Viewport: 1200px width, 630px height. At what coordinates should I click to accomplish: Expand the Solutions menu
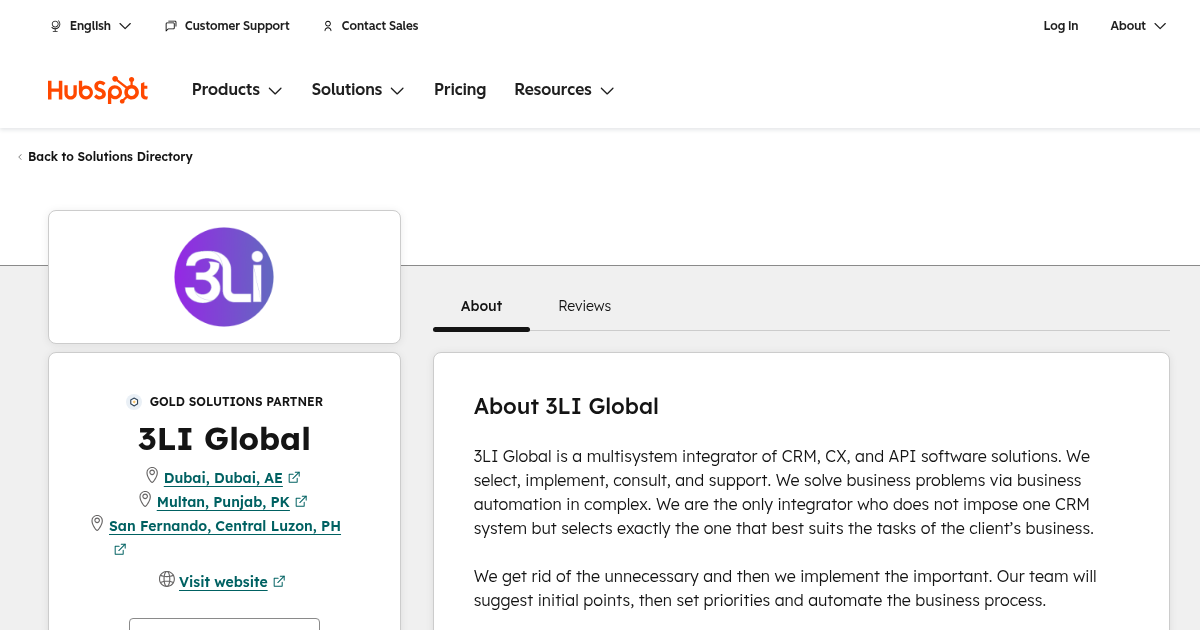pyautogui.click(x=358, y=90)
